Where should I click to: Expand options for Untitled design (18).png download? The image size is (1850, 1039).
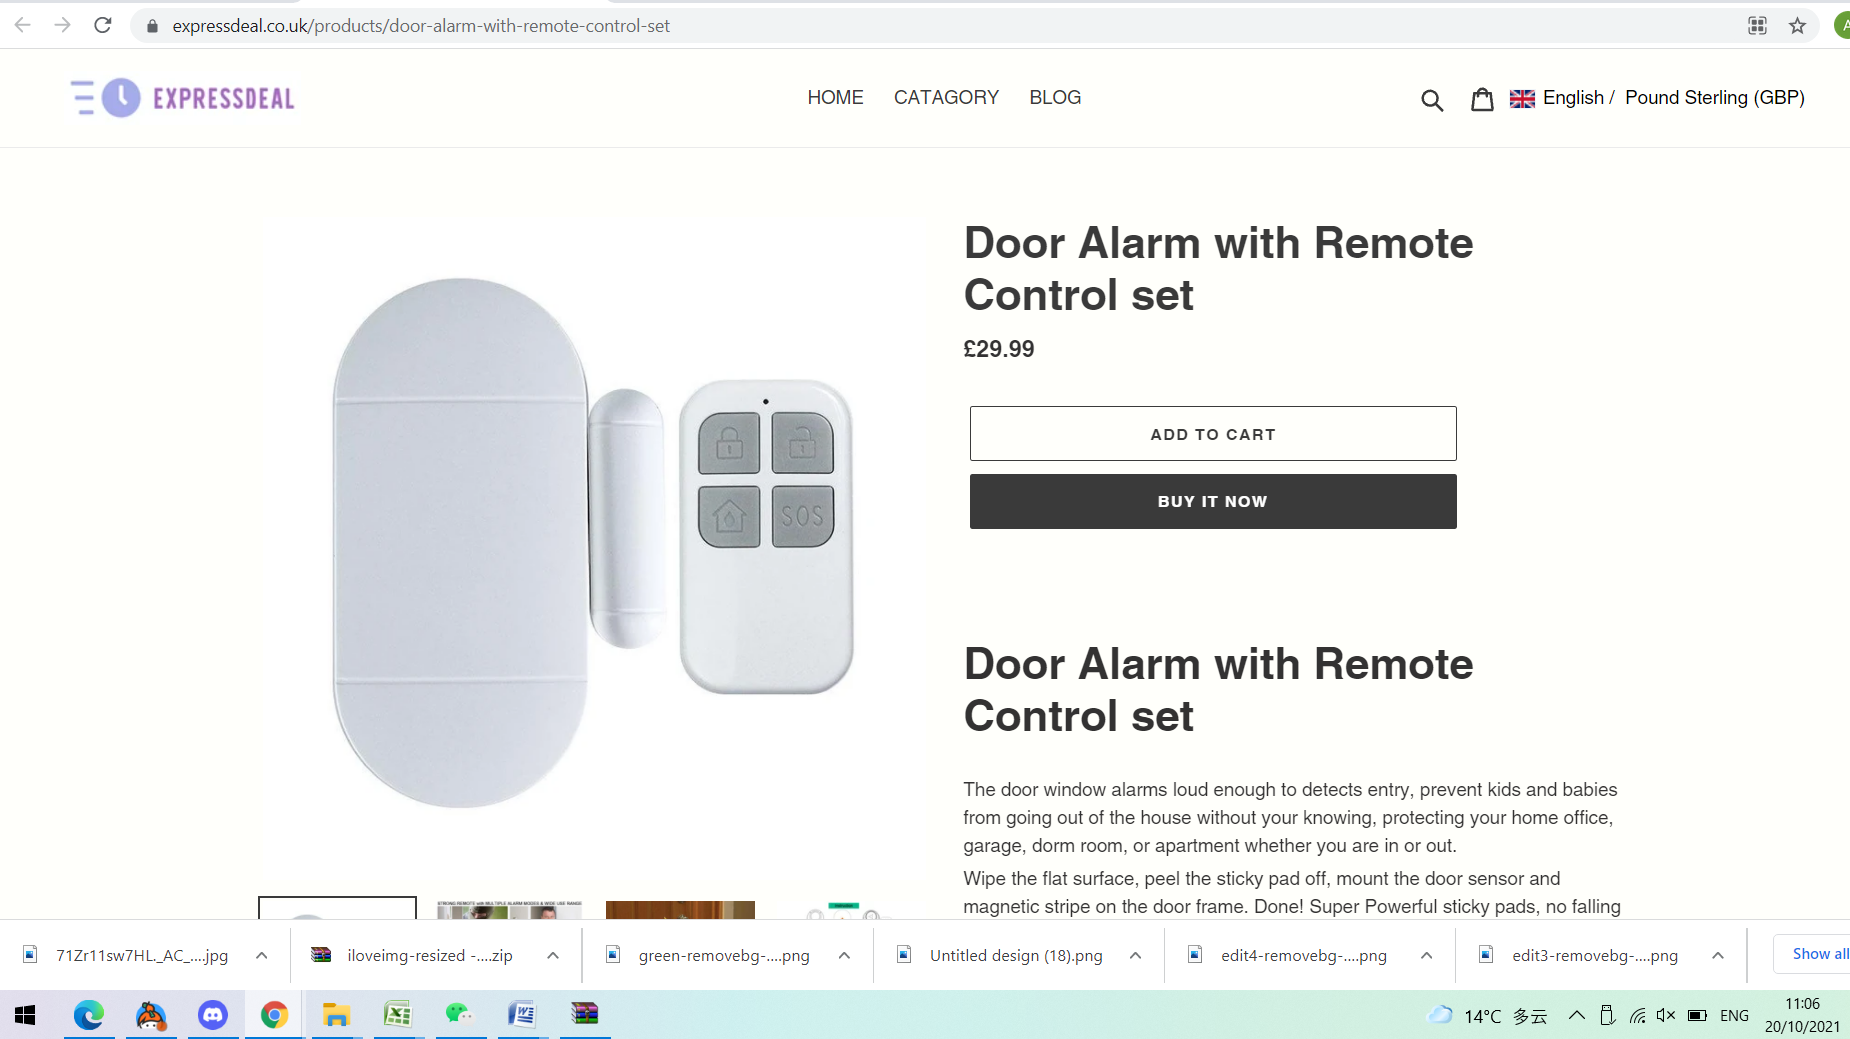pos(1135,956)
